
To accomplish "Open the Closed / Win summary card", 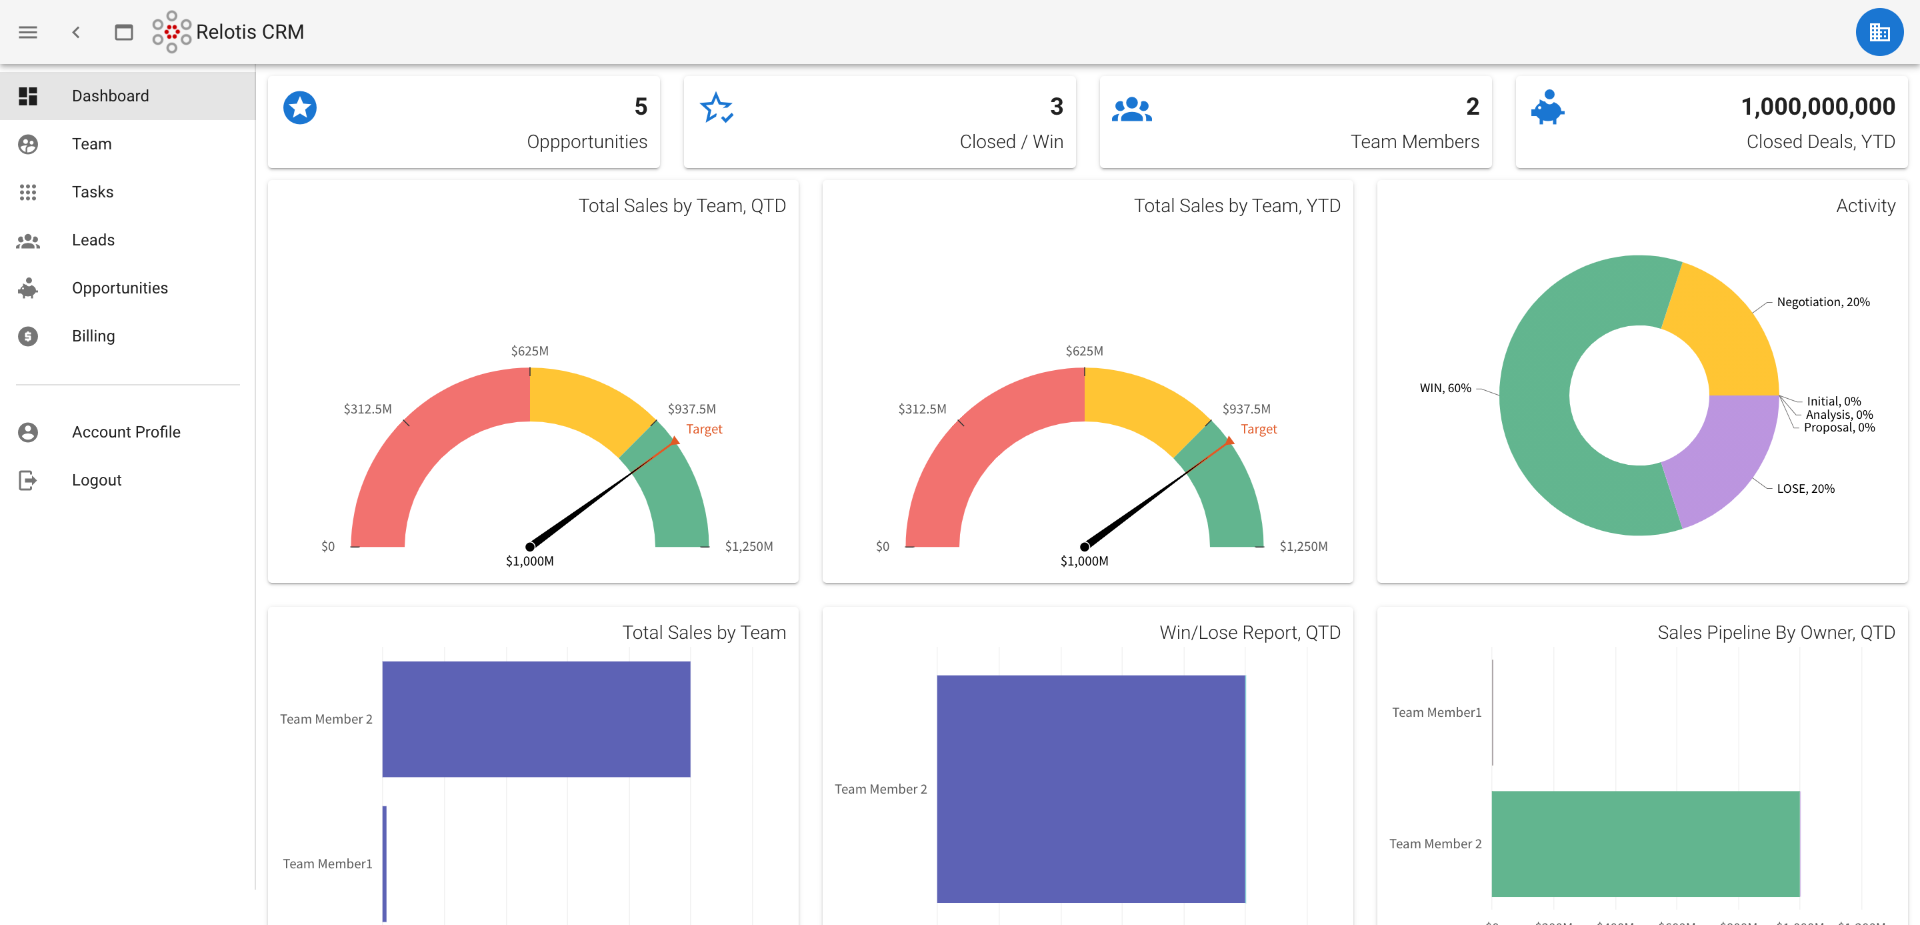I will click(x=879, y=122).
